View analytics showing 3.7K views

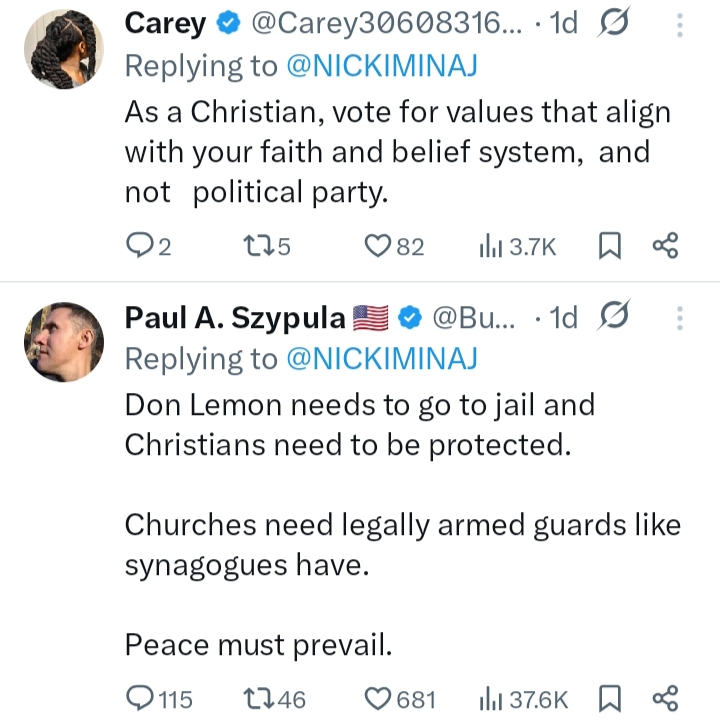(518, 246)
